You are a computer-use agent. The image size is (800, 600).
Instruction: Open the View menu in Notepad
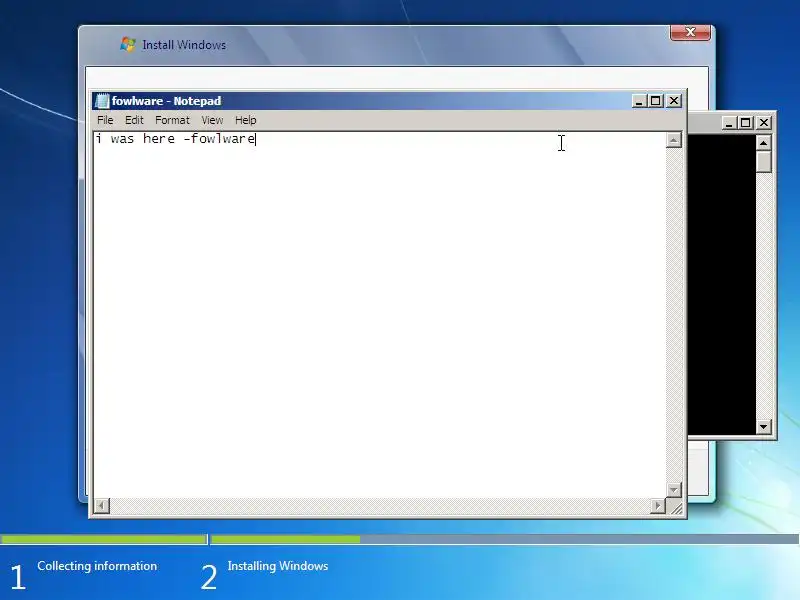[x=212, y=120]
